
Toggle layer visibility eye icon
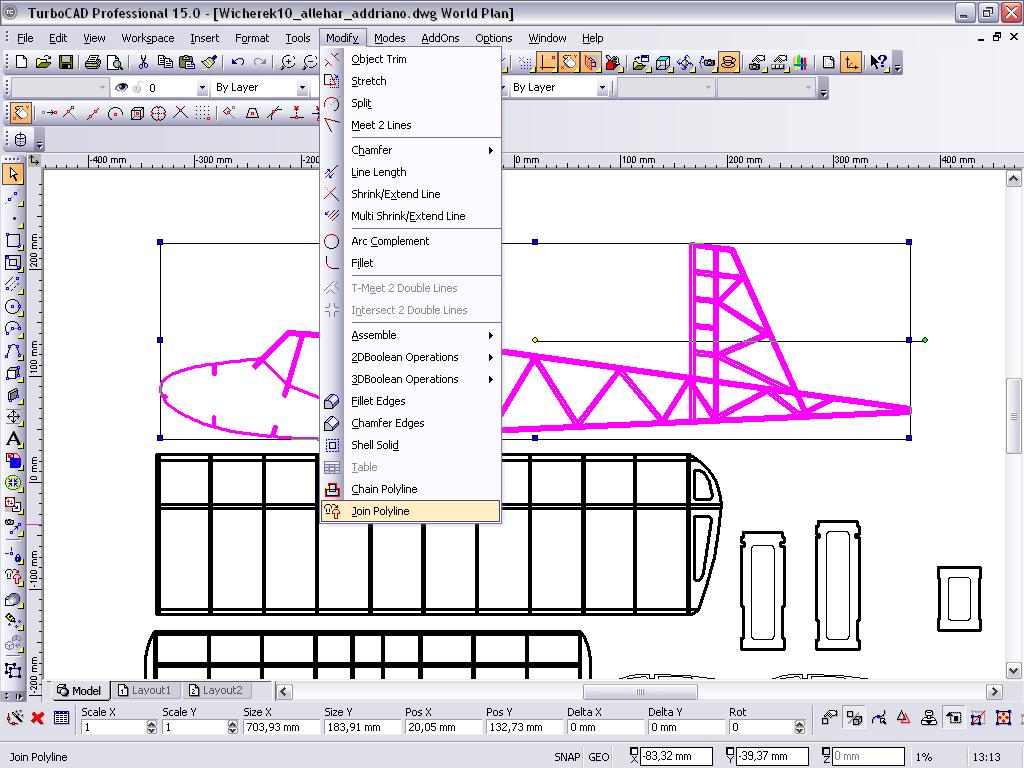121,88
